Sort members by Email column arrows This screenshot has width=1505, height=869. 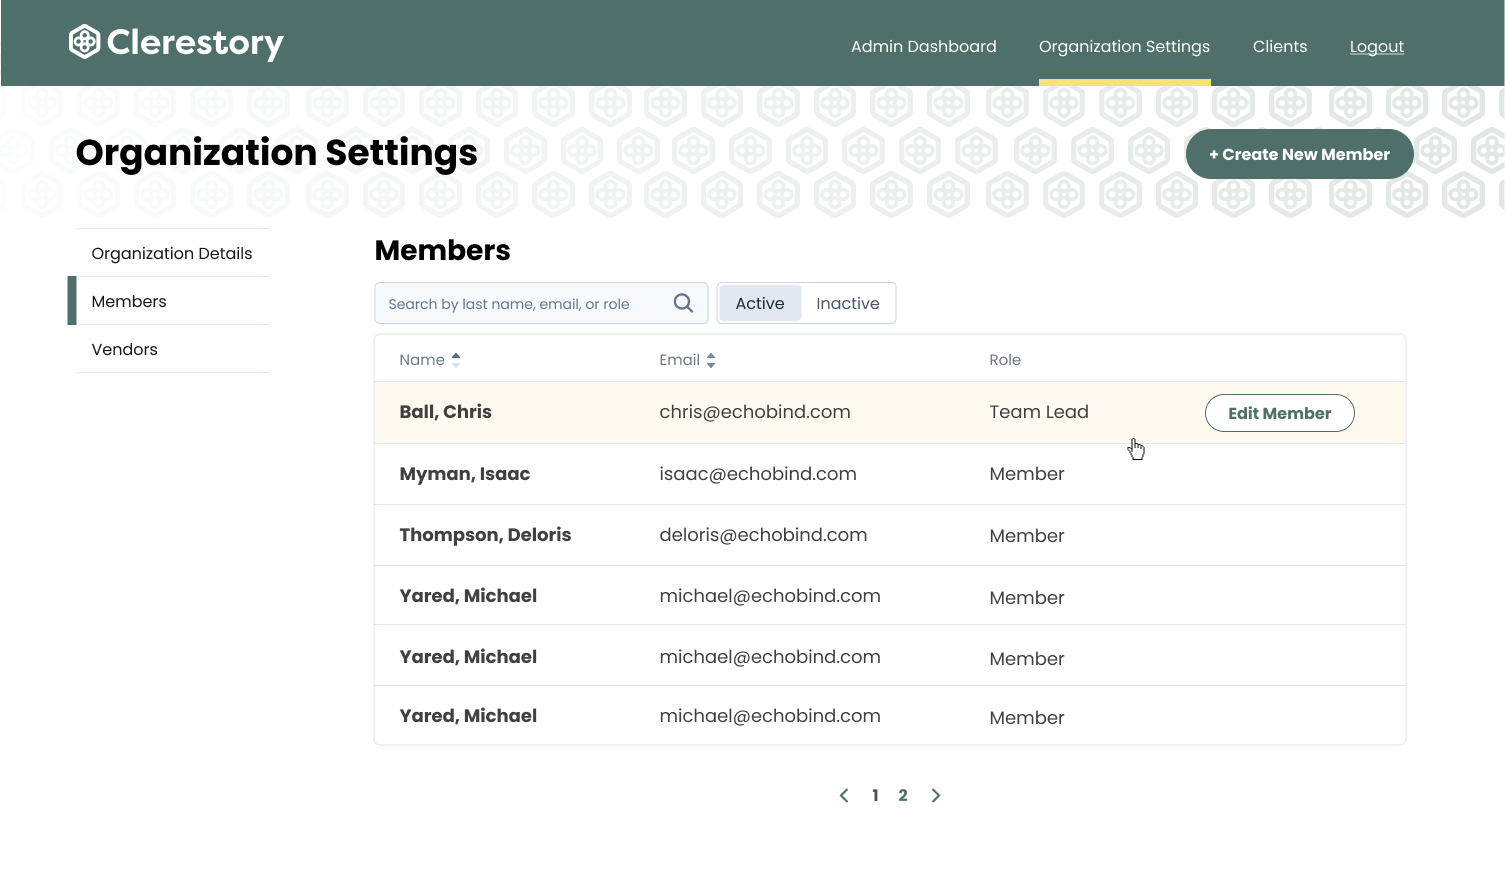(711, 360)
